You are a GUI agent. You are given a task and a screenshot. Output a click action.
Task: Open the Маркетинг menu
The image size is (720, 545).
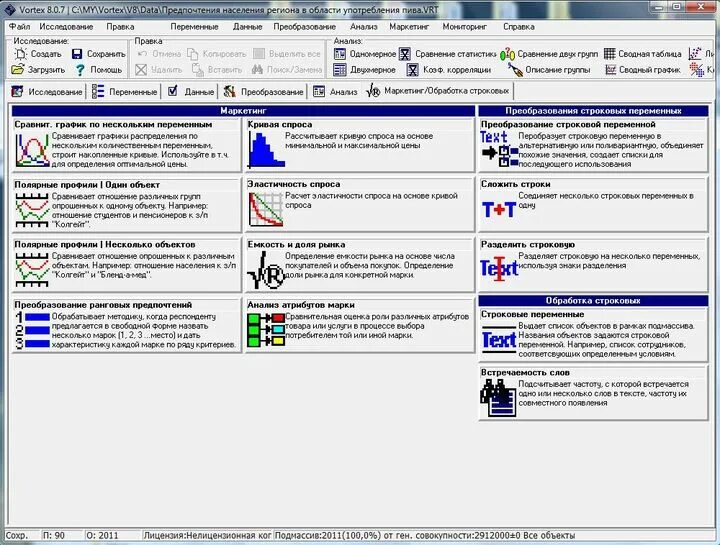(x=409, y=27)
